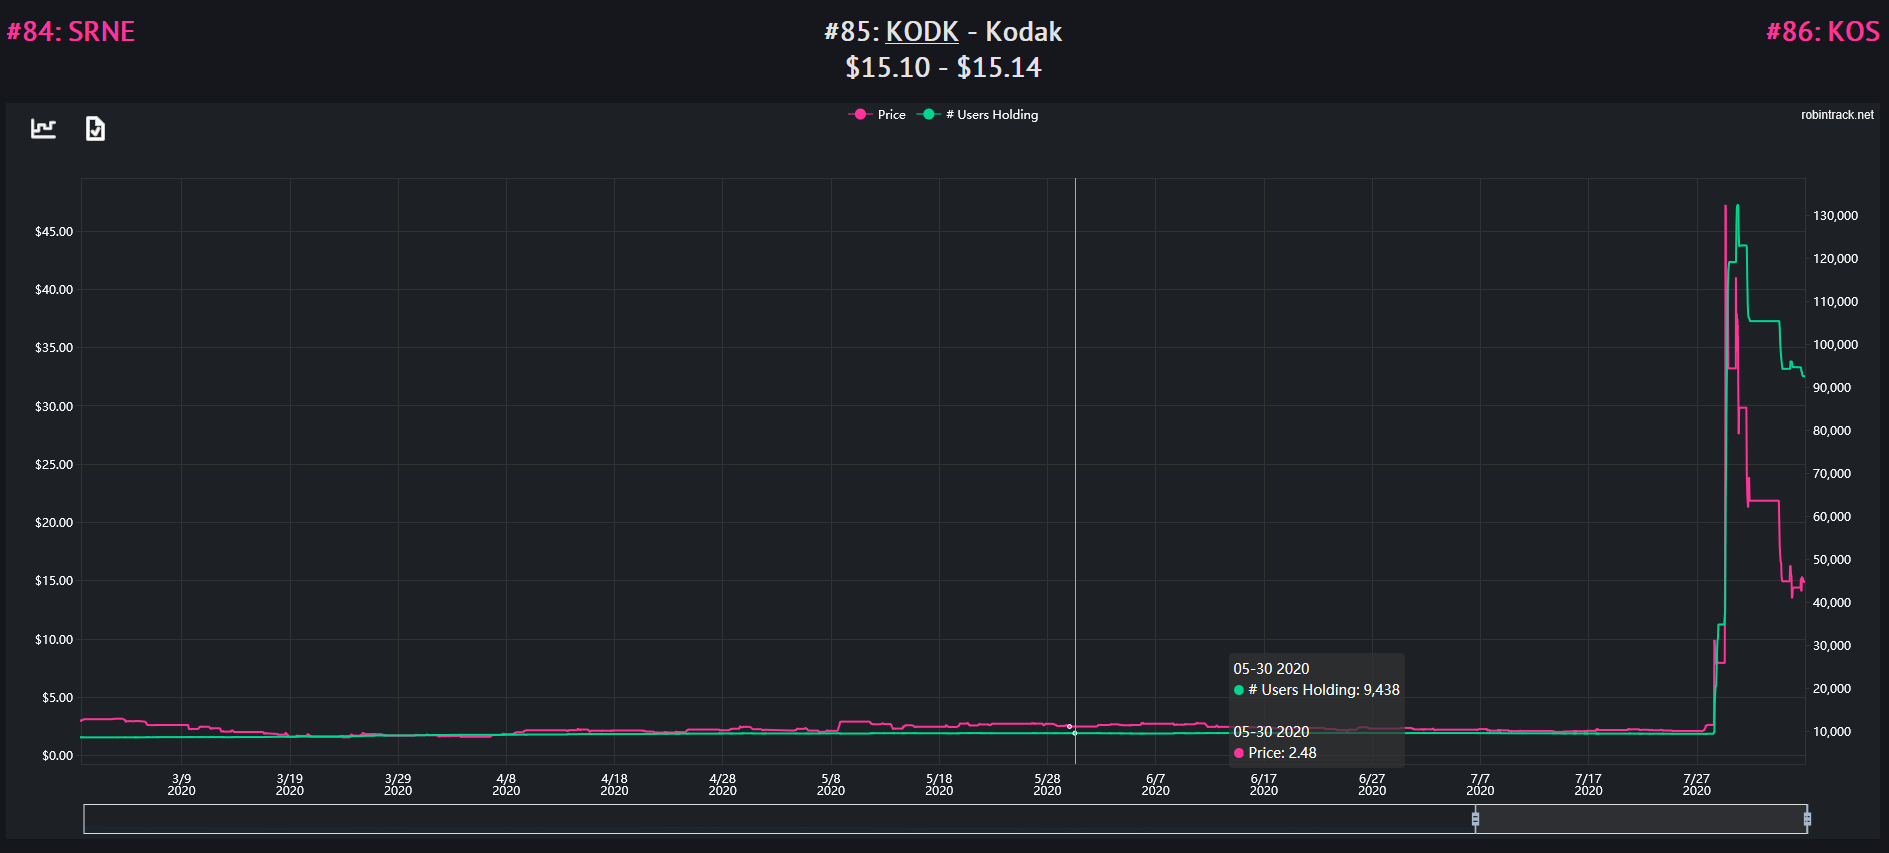Click the 50,000 users axis label

(x=1832, y=560)
